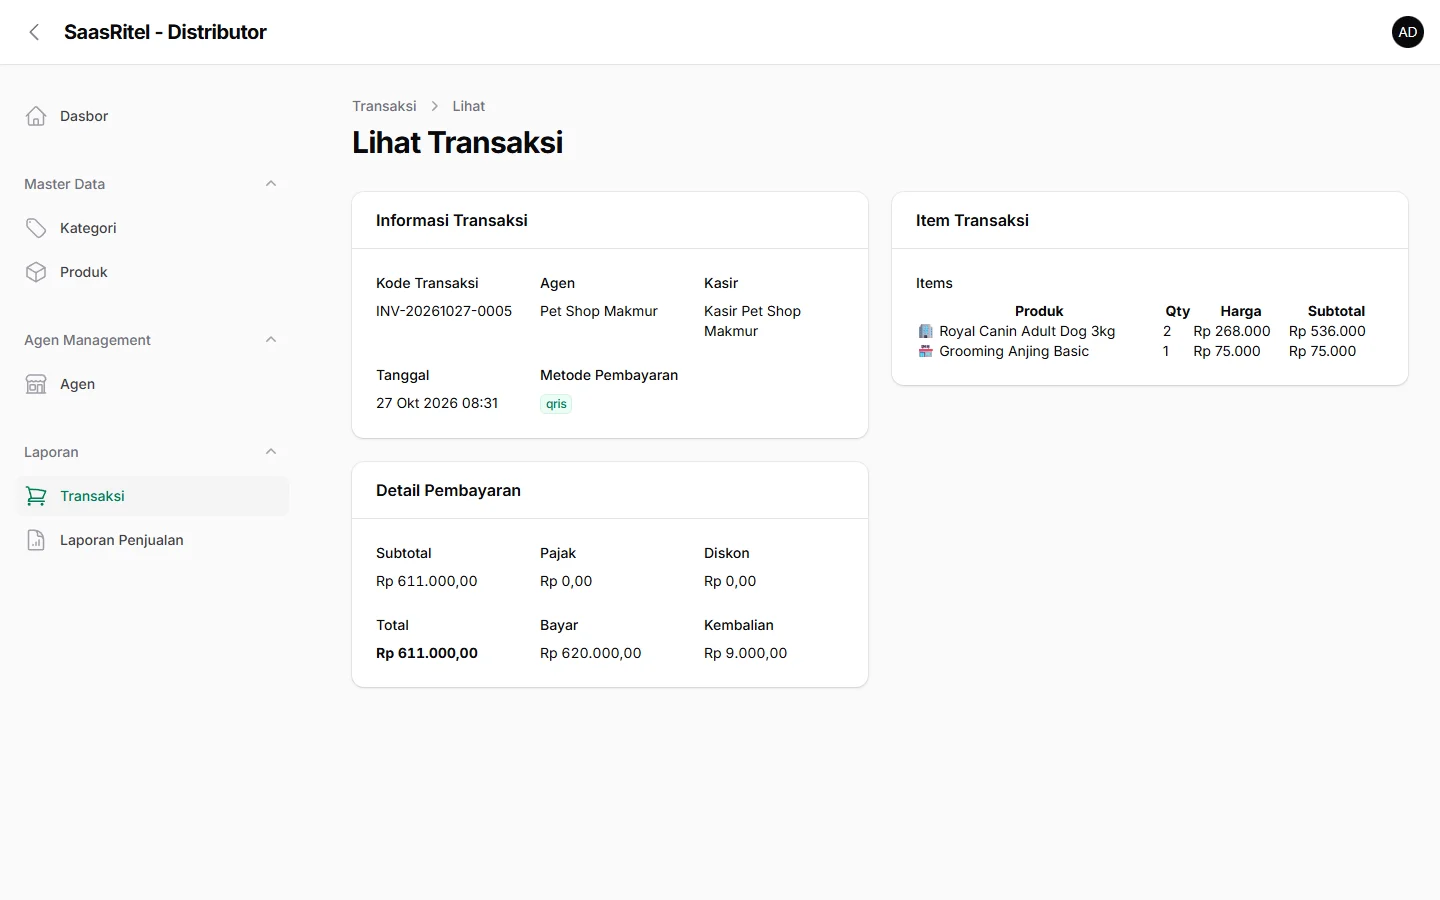Click the date 27 Okt 2026 08:31
The width and height of the screenshot is (1440, 900).
tap(437, 403)
